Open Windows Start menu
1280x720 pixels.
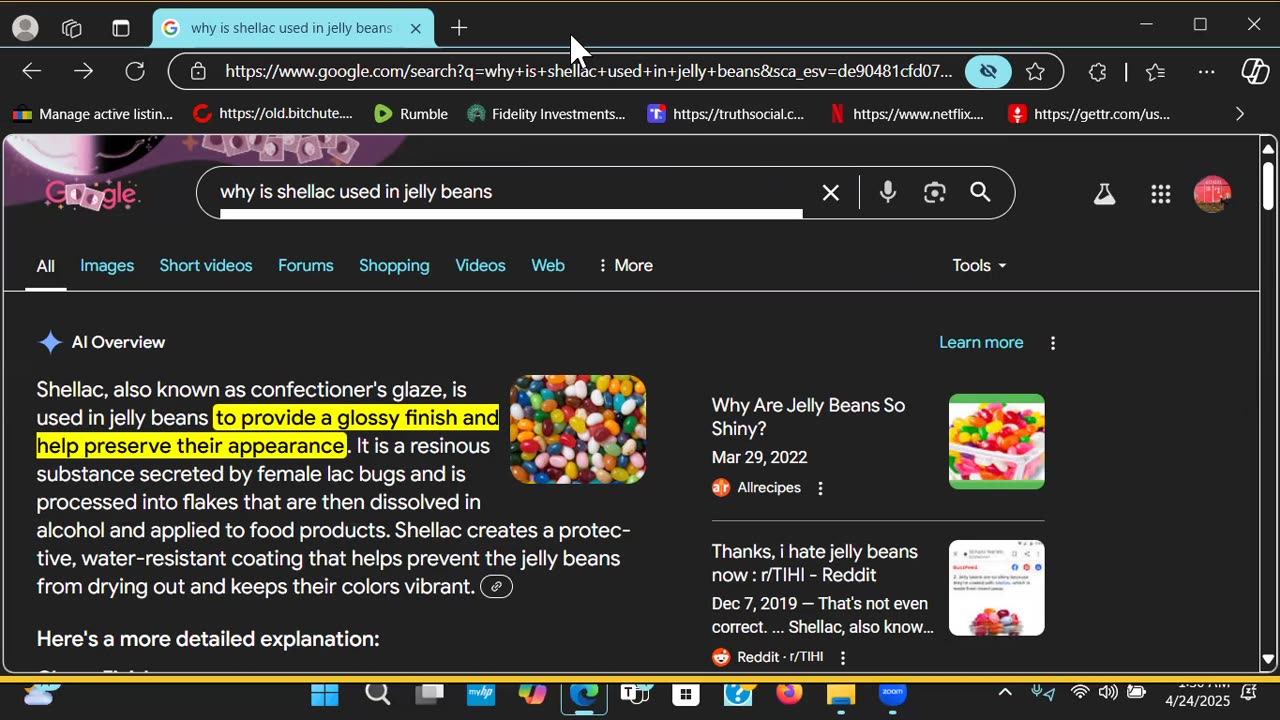pyautogui.click(x=325, y=694)
